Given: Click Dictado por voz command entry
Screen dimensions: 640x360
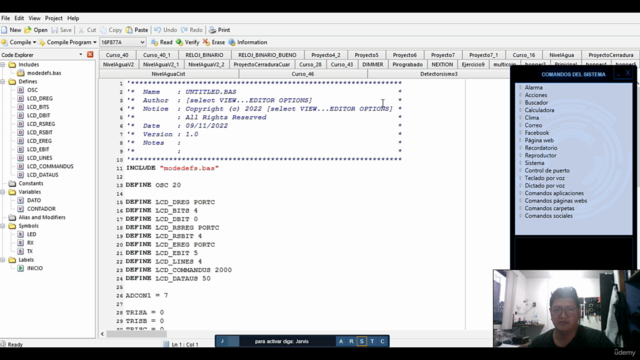Looking at the screenshot, I should (x=544, y=186).
